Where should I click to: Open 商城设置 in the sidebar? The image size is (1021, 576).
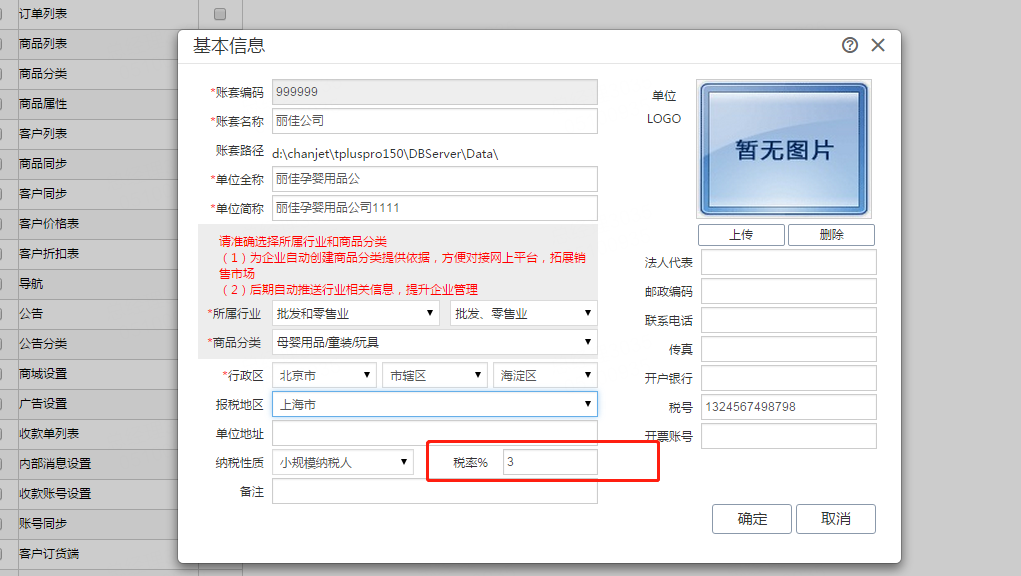pos(43,374)
